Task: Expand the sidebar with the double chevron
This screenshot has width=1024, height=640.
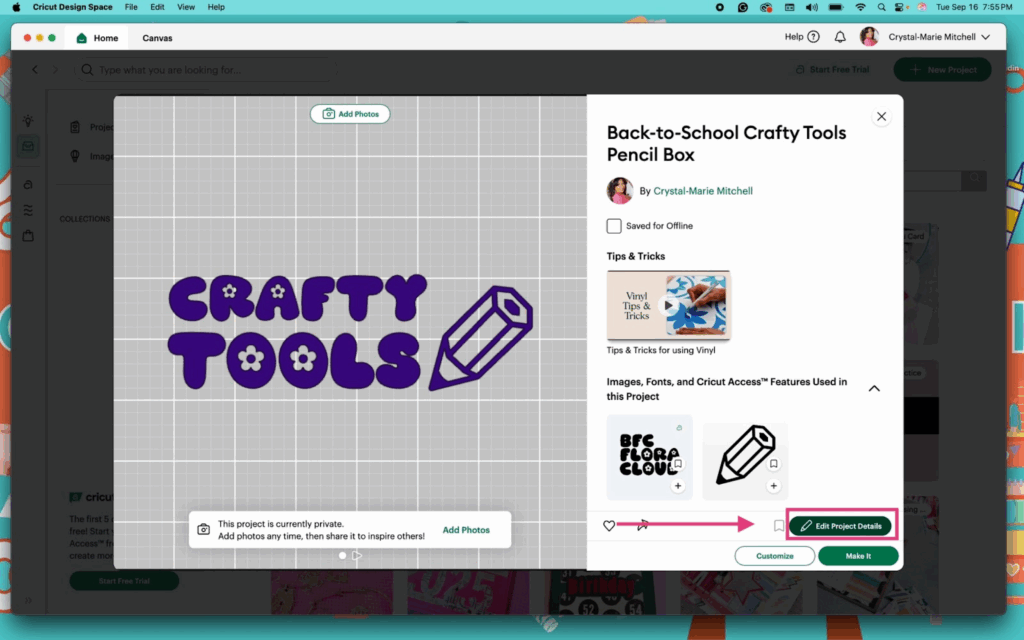Action: (28, 600)
